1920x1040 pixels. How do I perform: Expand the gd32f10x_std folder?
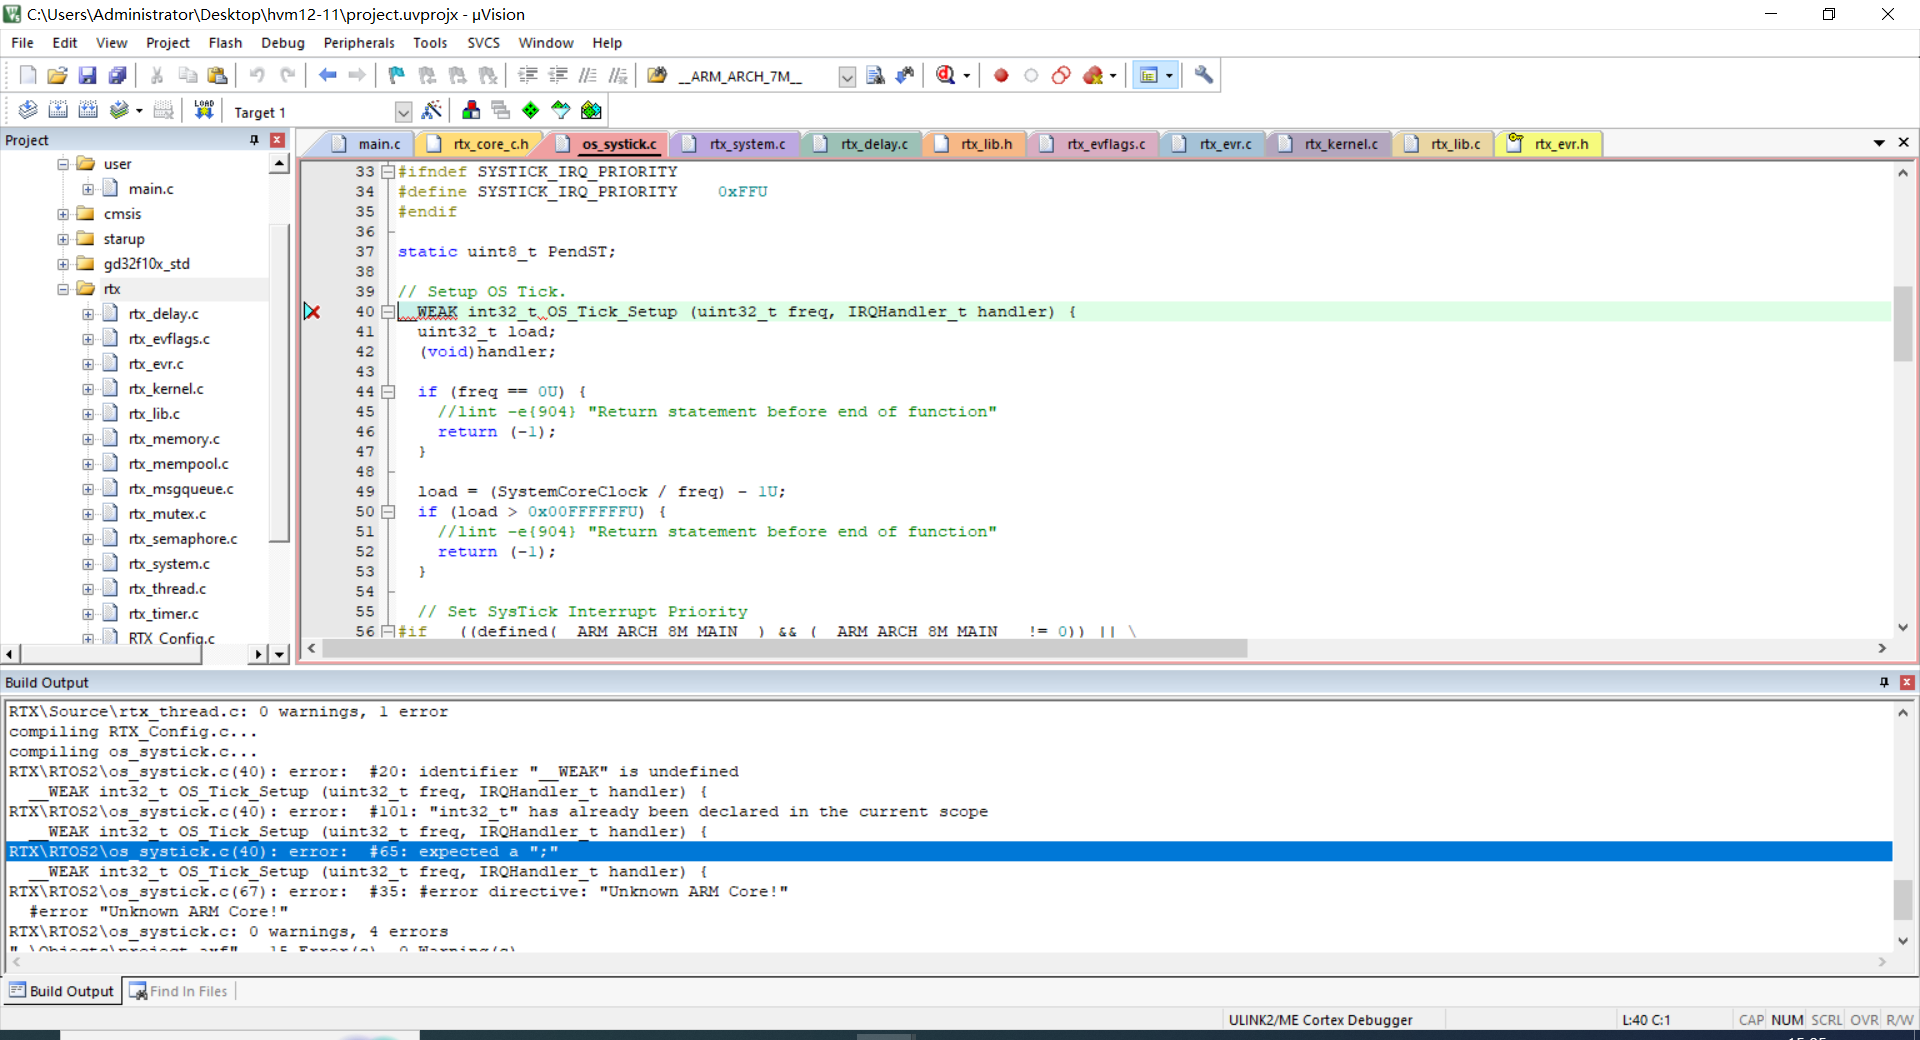(63, 264)
